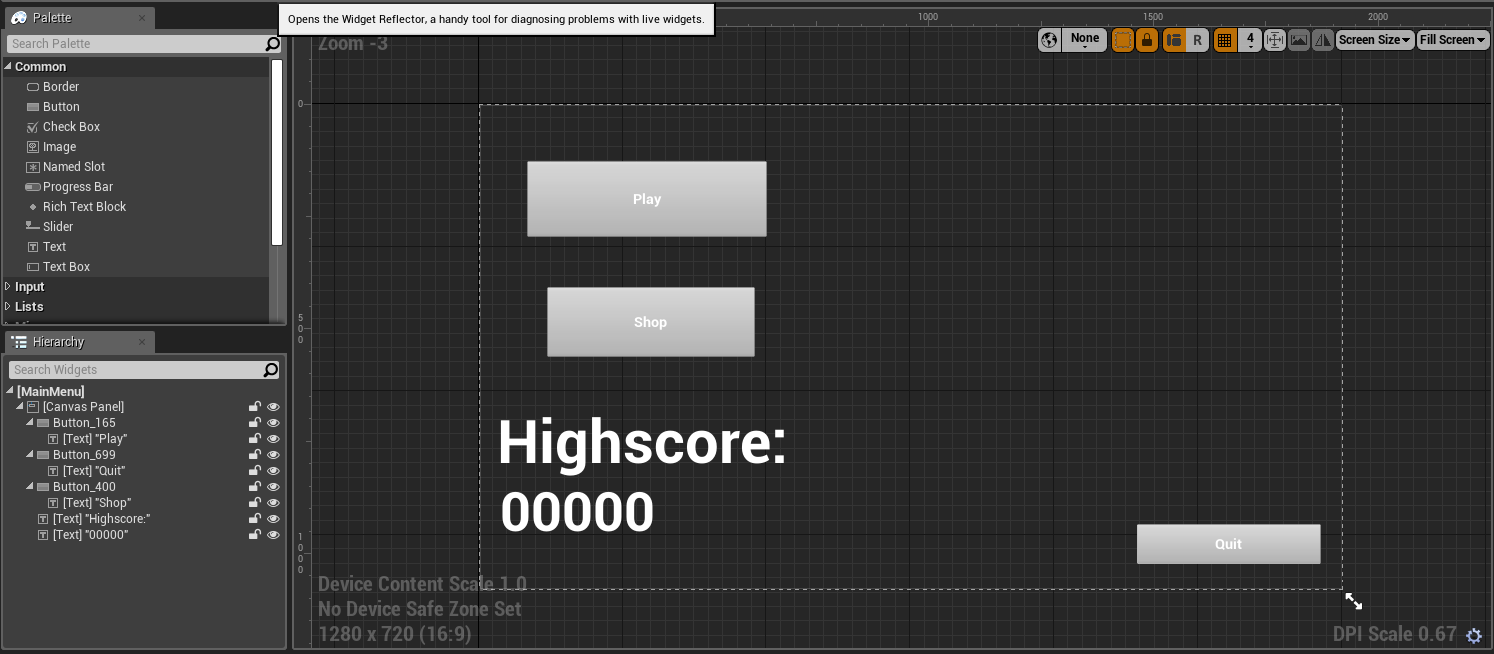This screenshot has height=654, width=1494.
Task: Open designer settings gear near DPI Scale
Action: [x=1473, y=636]
